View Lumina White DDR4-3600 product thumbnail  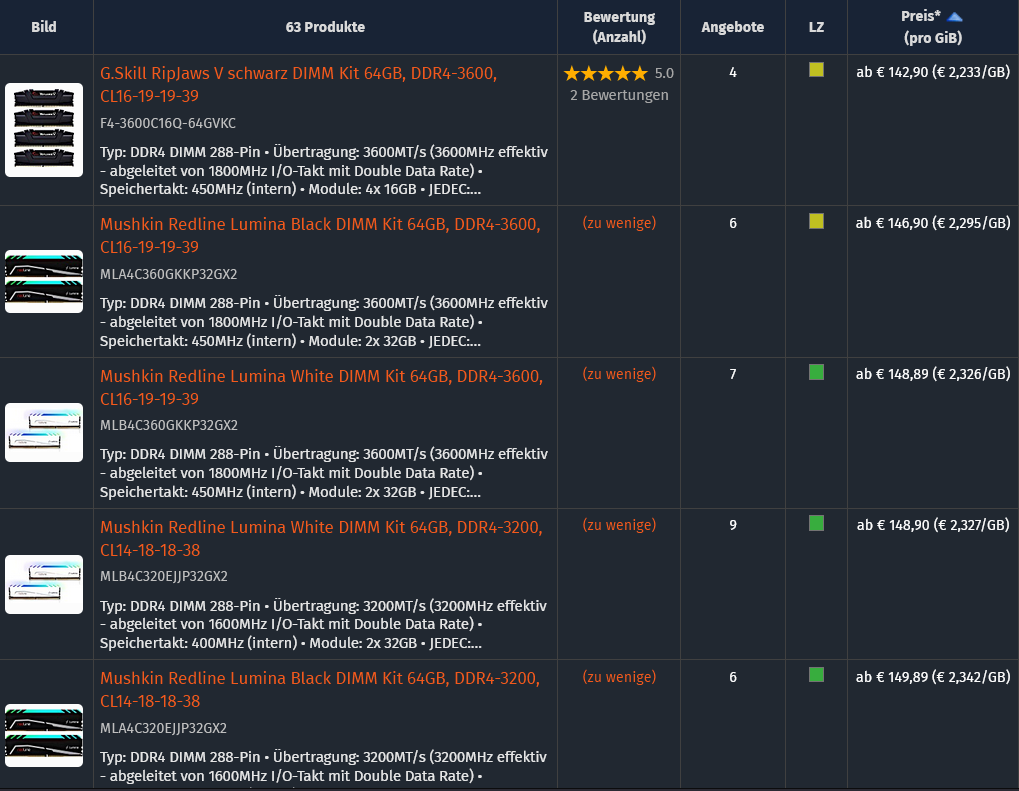tap(44, 432)
